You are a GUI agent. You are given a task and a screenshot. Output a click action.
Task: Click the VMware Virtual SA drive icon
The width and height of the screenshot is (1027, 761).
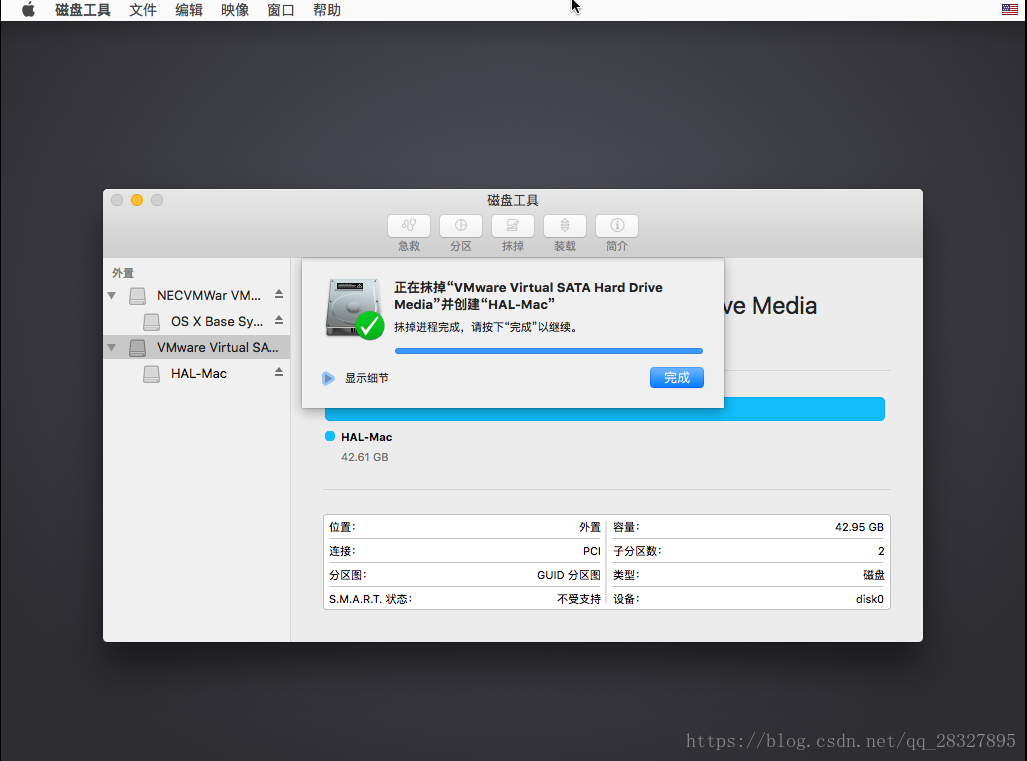coord(138,348)
